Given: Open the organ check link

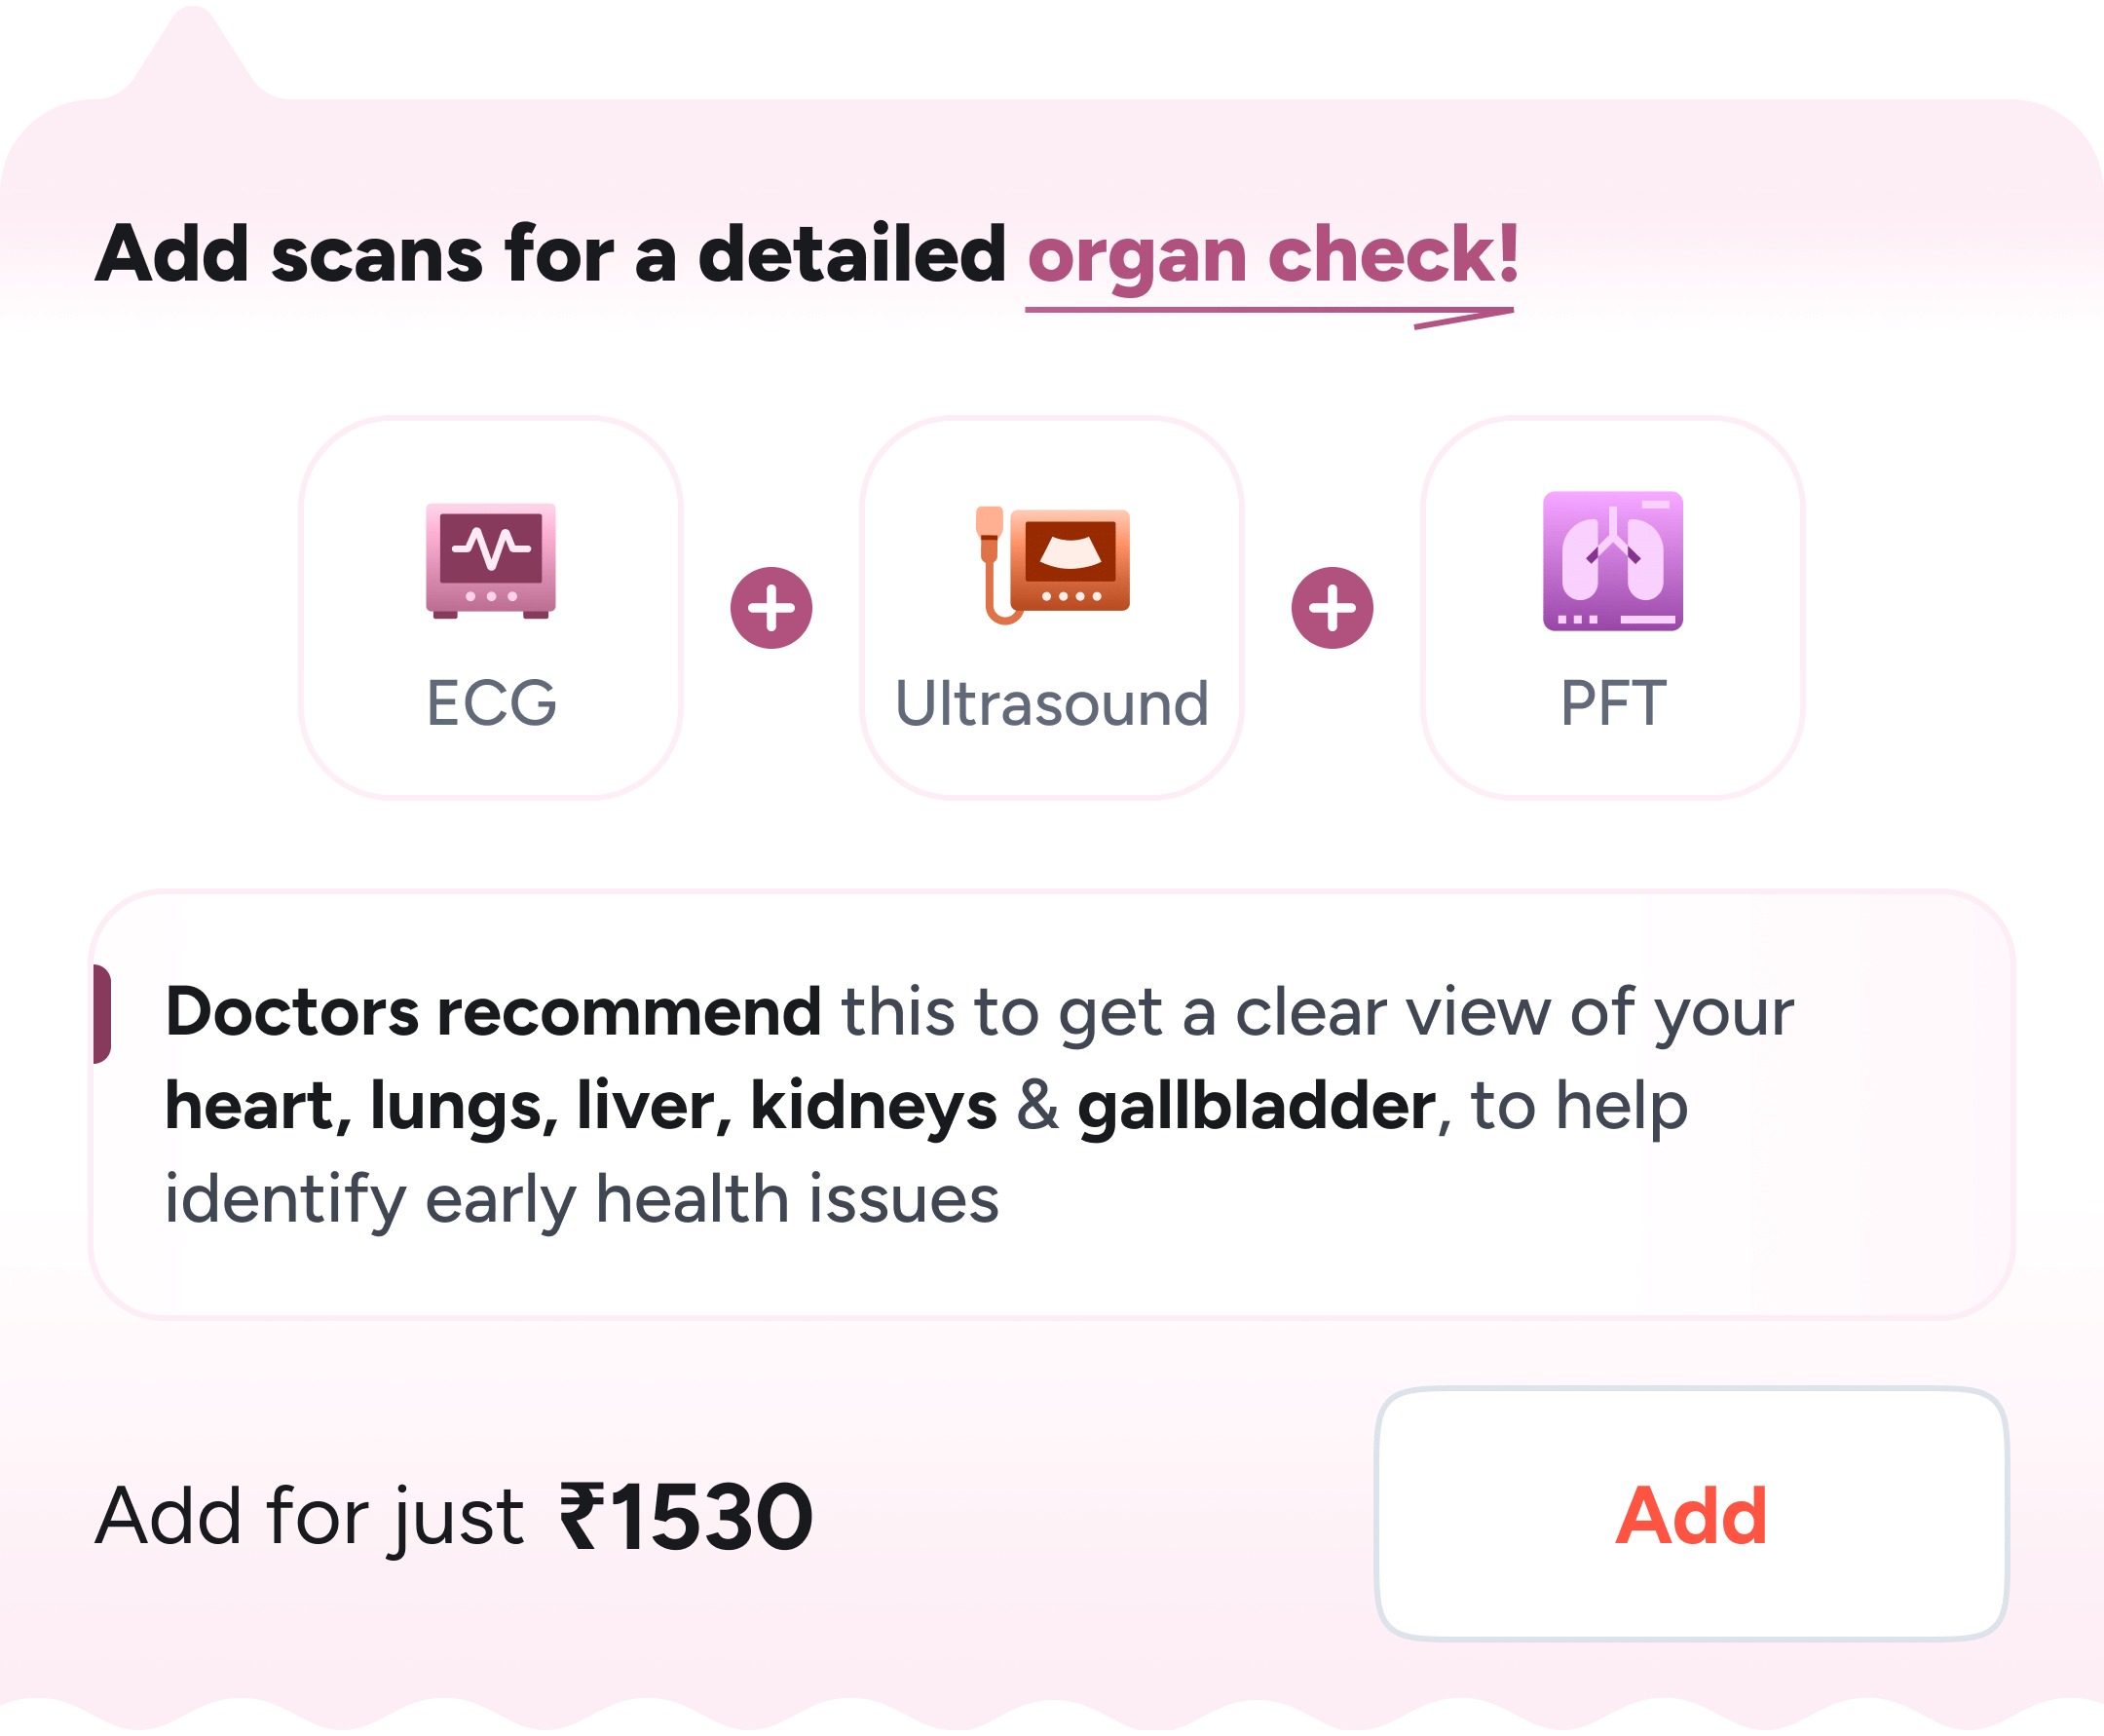Looking at the screenshot, I should 1274,255.
